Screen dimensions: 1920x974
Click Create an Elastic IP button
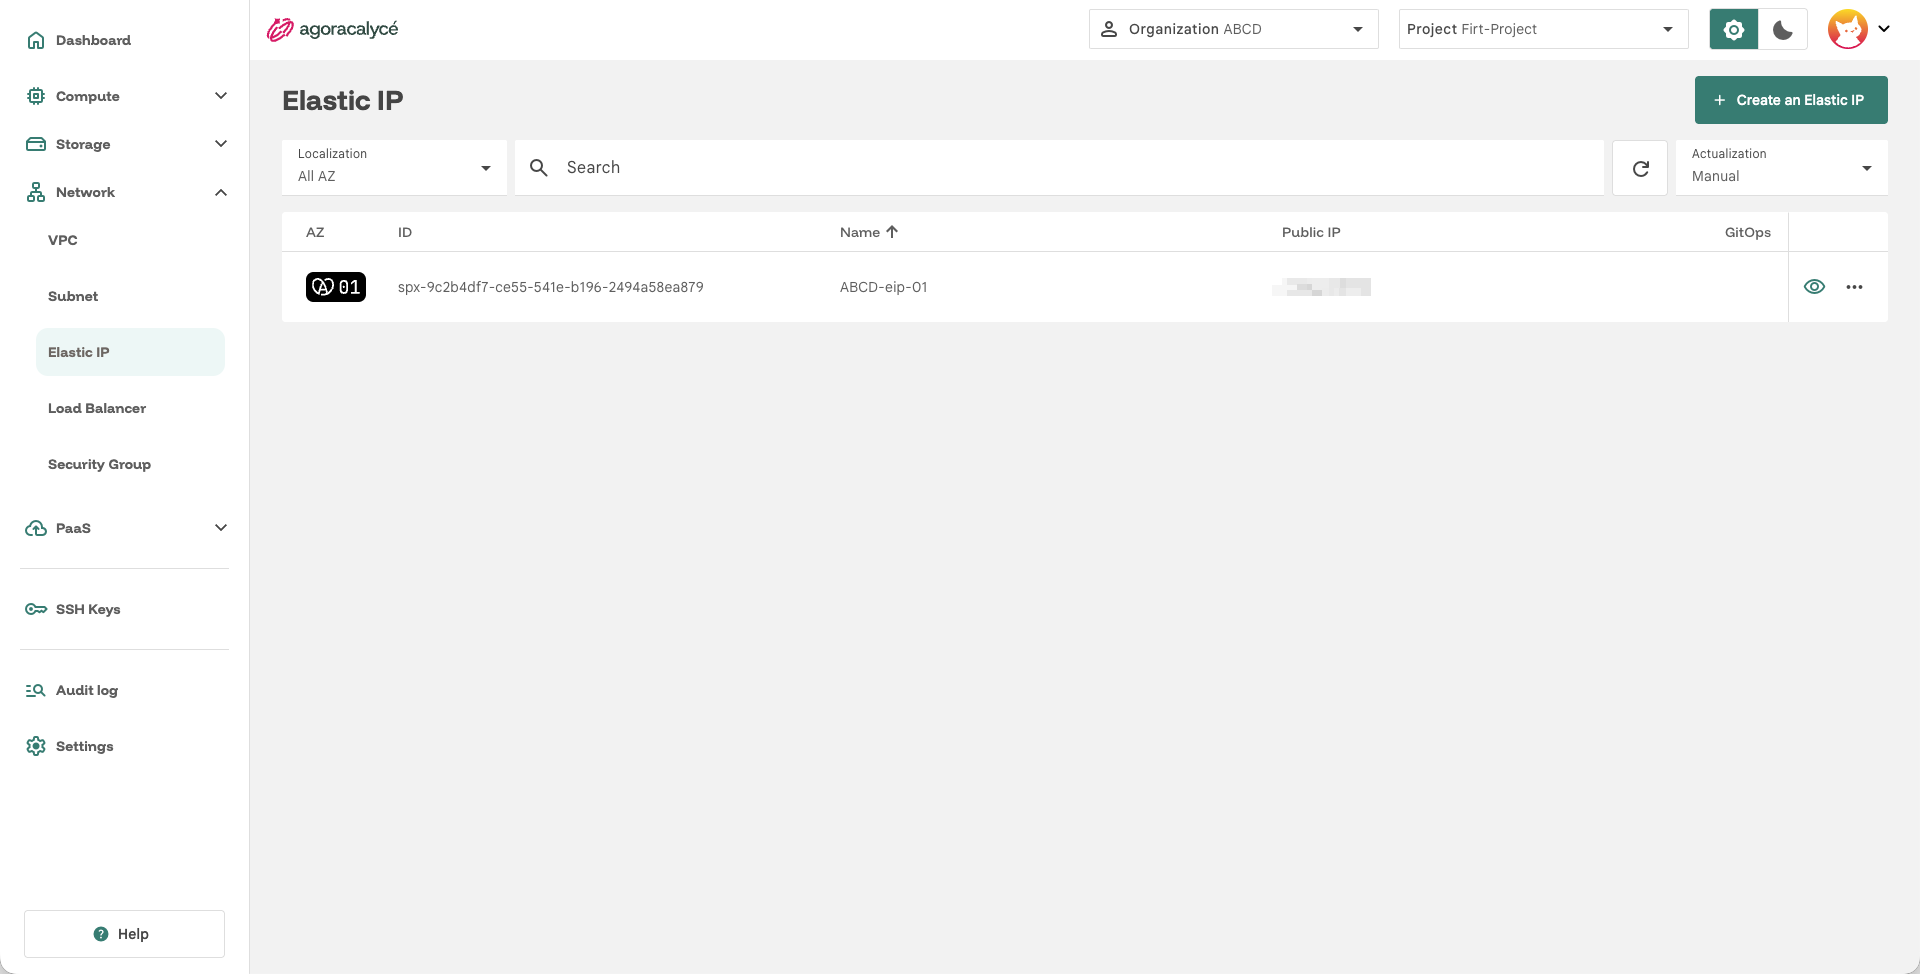1790,100
